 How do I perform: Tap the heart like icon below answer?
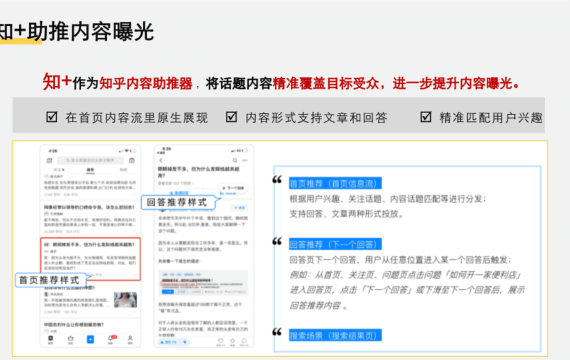221,341
